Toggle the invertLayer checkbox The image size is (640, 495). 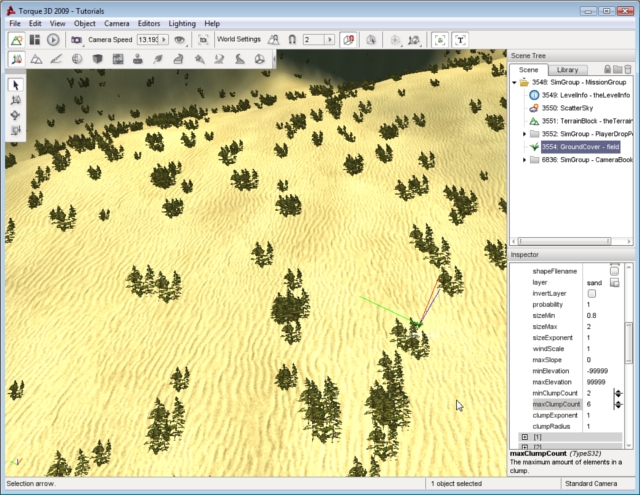(x=592, y=294)
